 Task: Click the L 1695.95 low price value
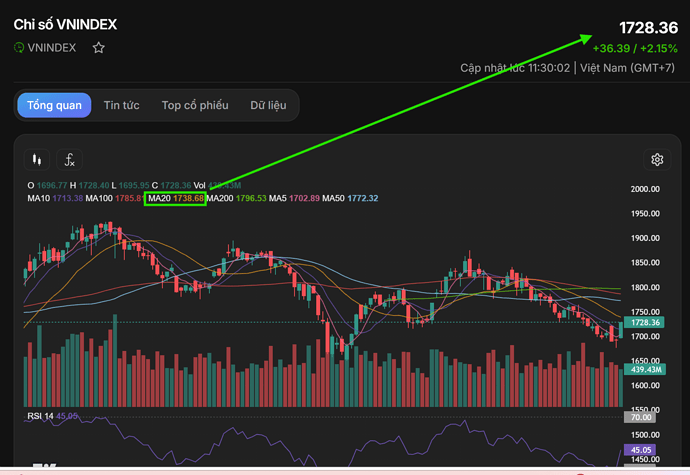[x=130, y=185]
